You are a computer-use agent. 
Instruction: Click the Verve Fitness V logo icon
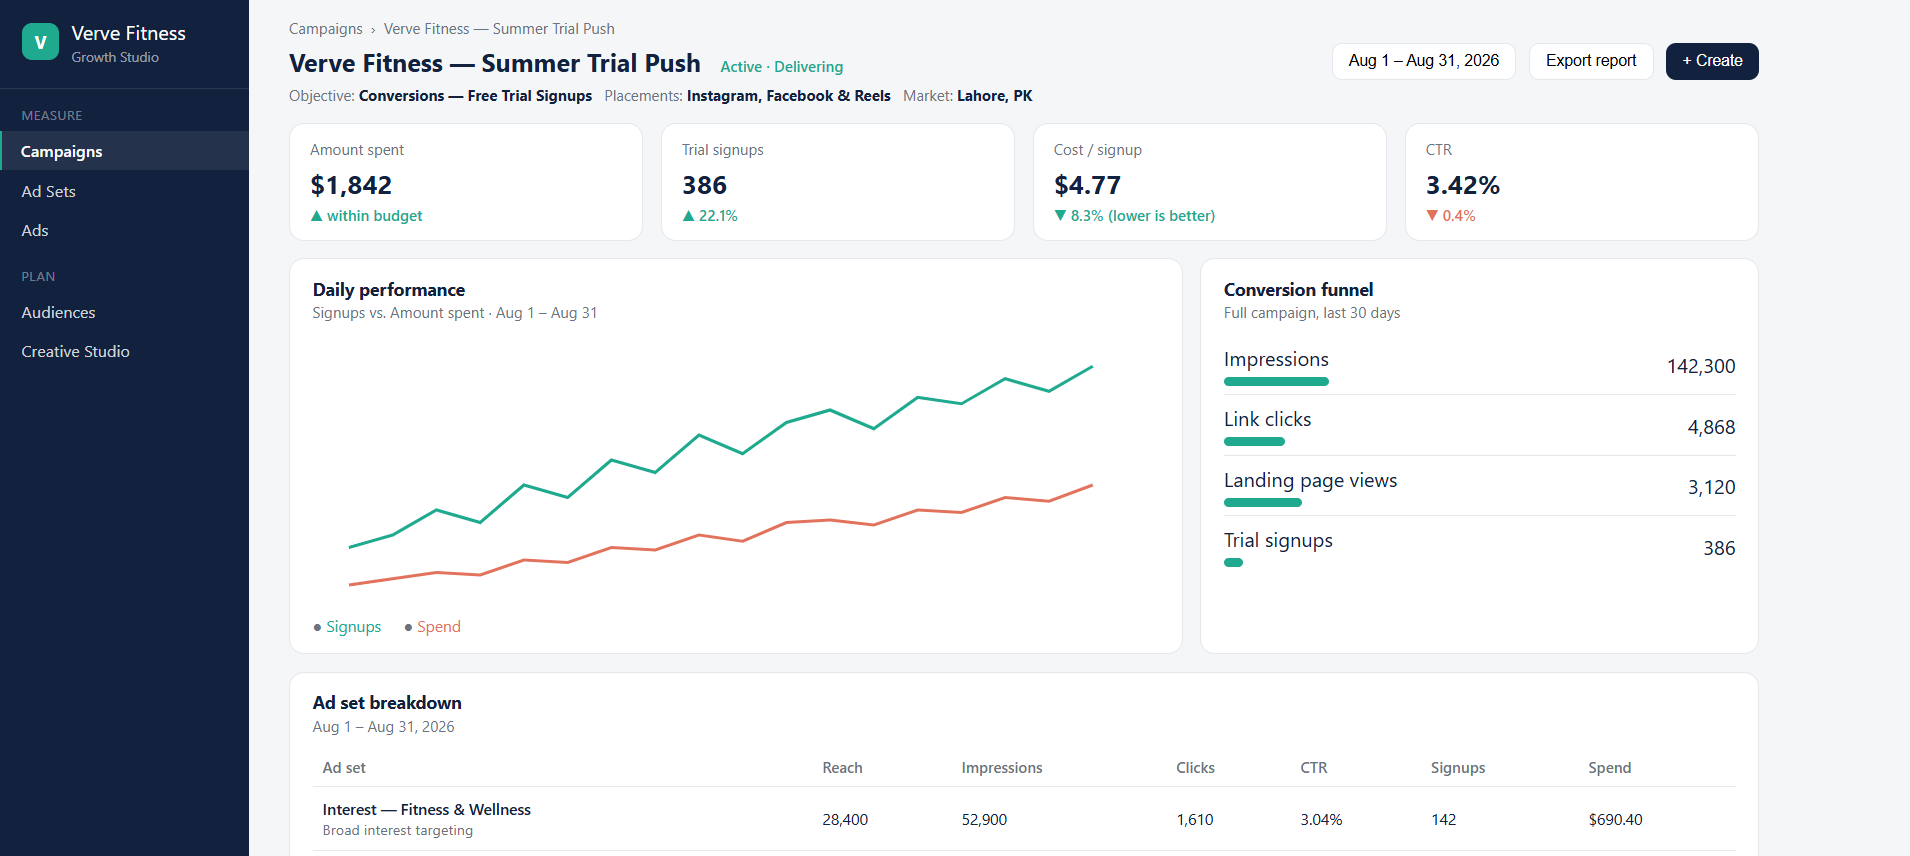coord(40,42)
